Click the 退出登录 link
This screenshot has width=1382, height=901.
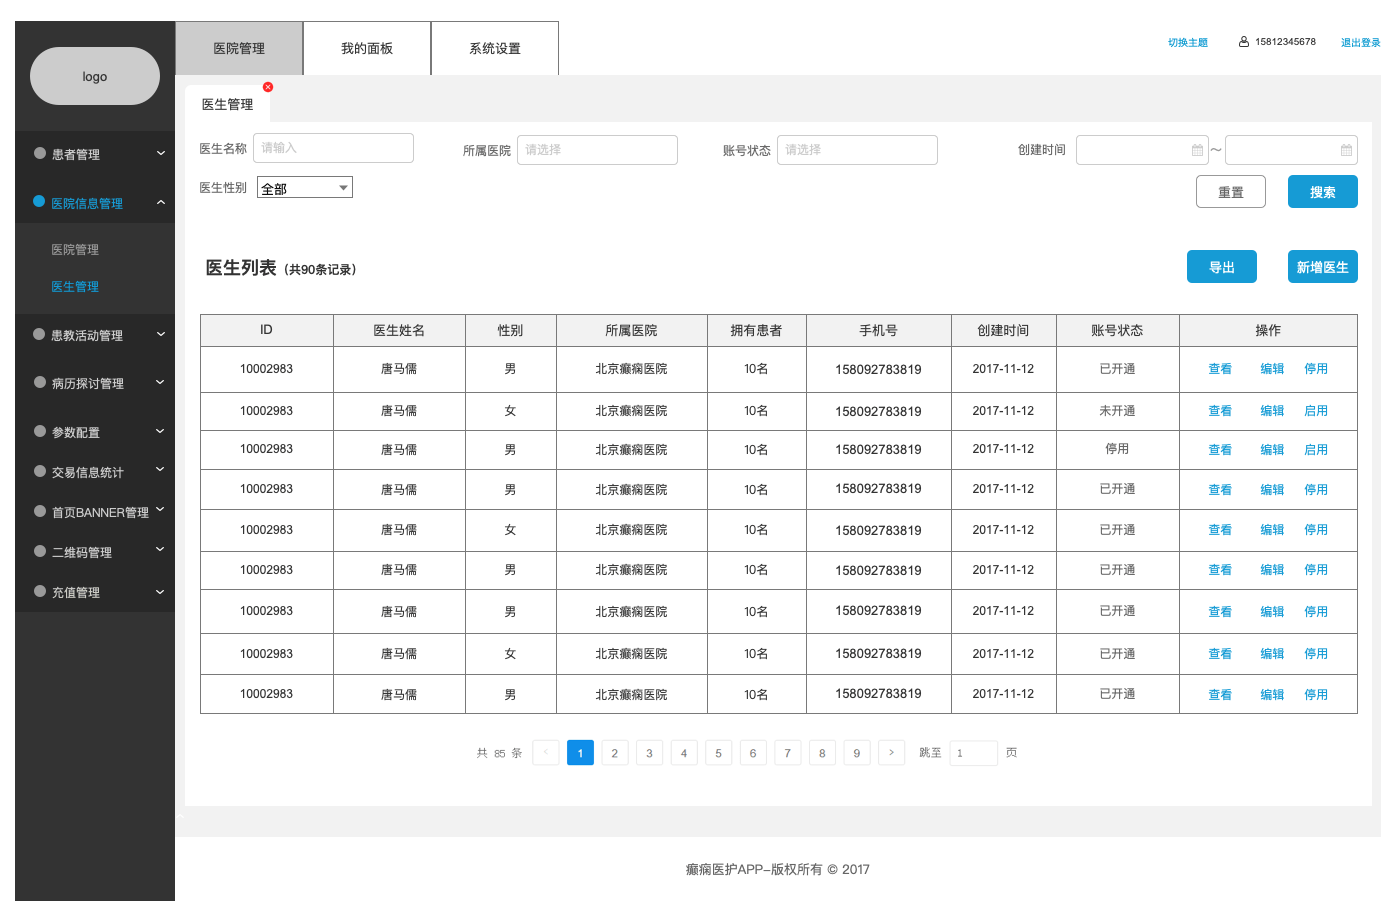(x=1360, y=43)
